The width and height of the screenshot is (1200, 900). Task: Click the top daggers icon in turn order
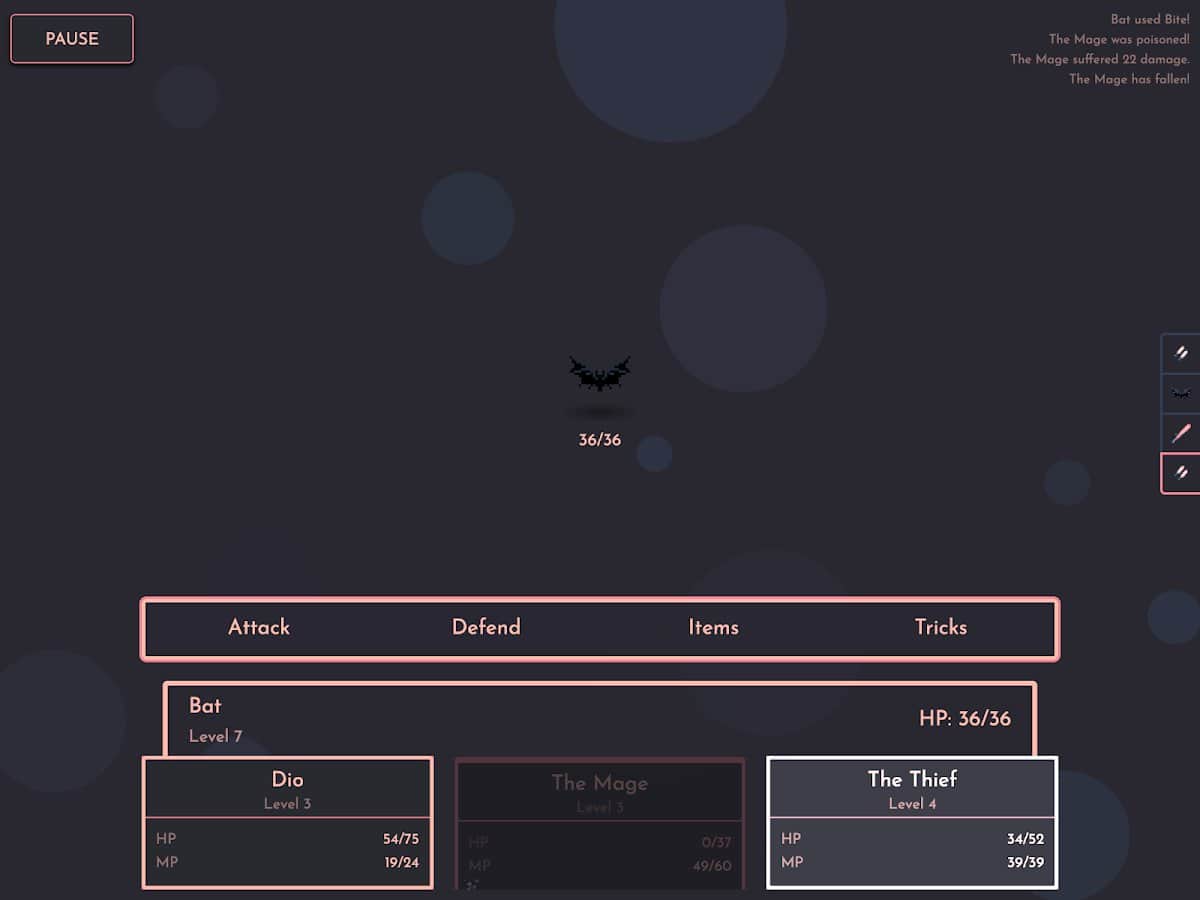pos(1181,353)
